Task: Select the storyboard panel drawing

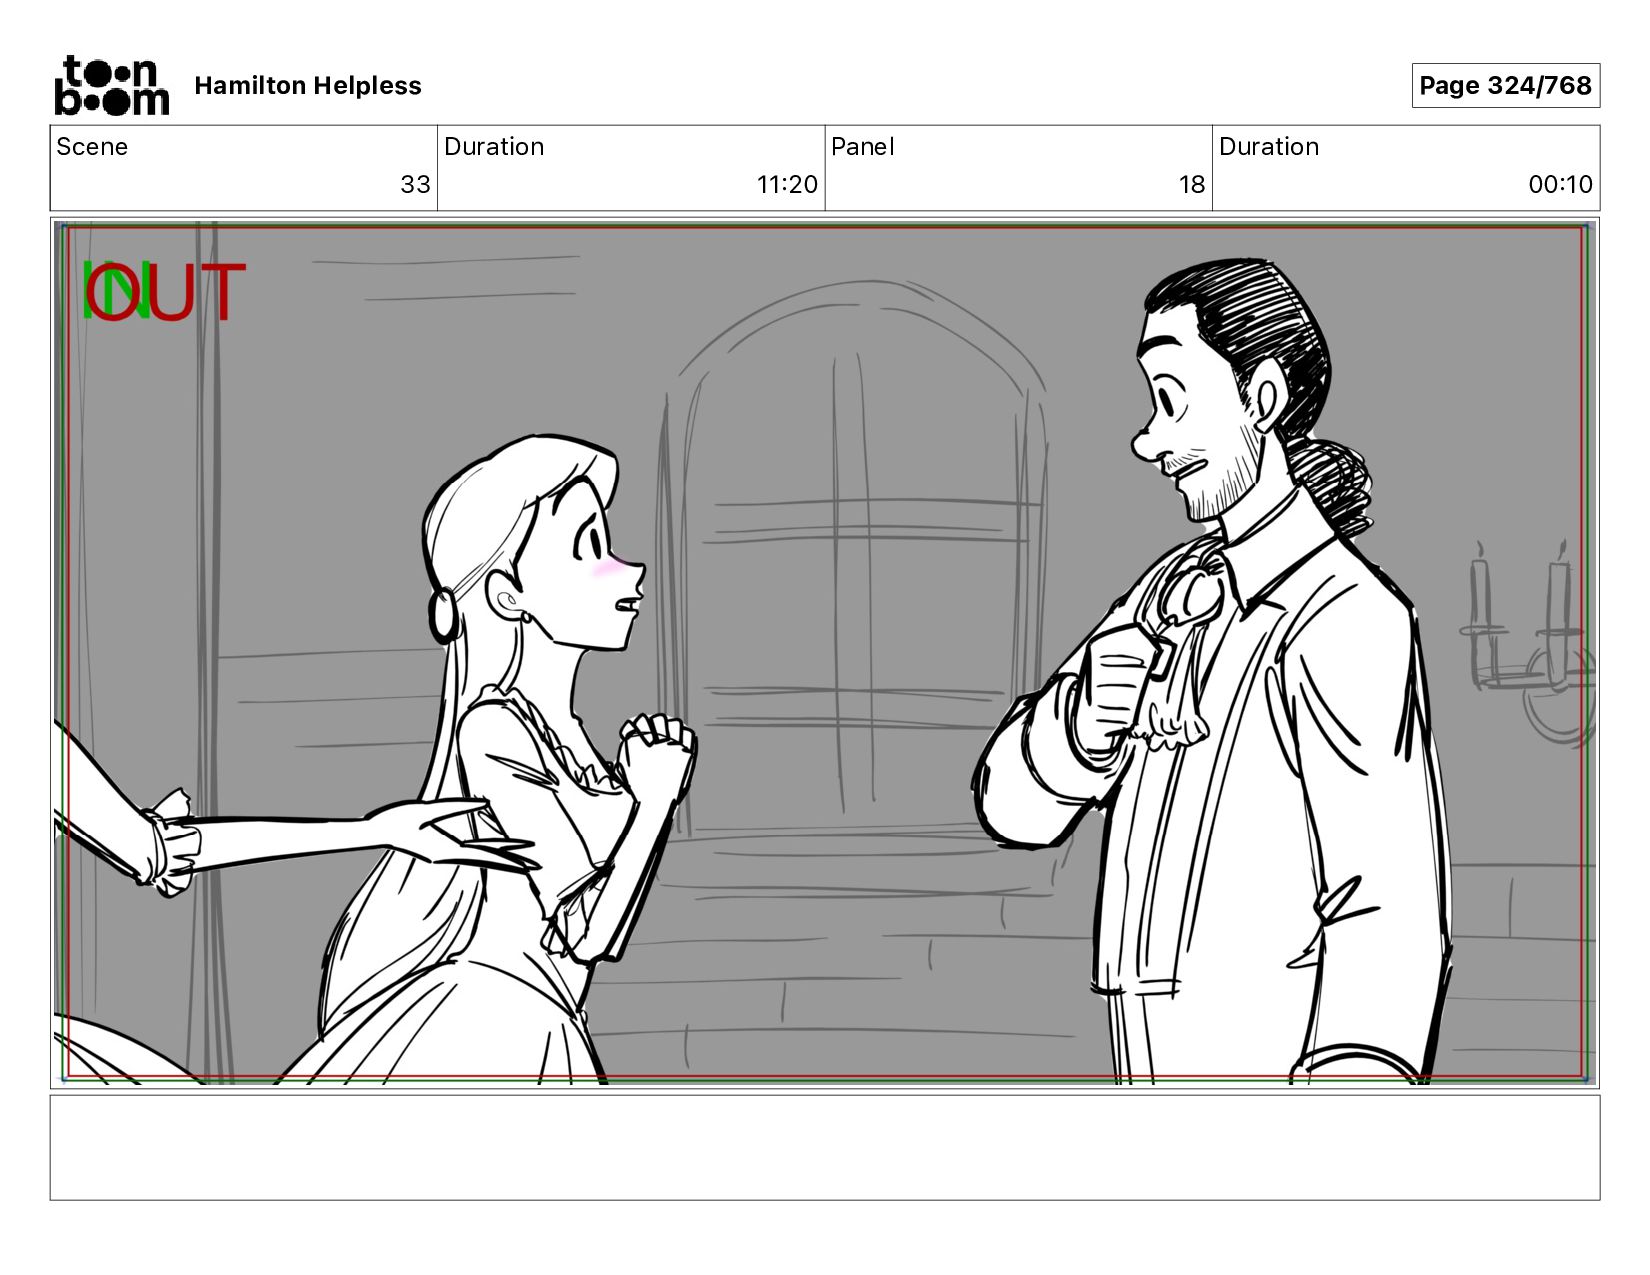Action: 825,653
